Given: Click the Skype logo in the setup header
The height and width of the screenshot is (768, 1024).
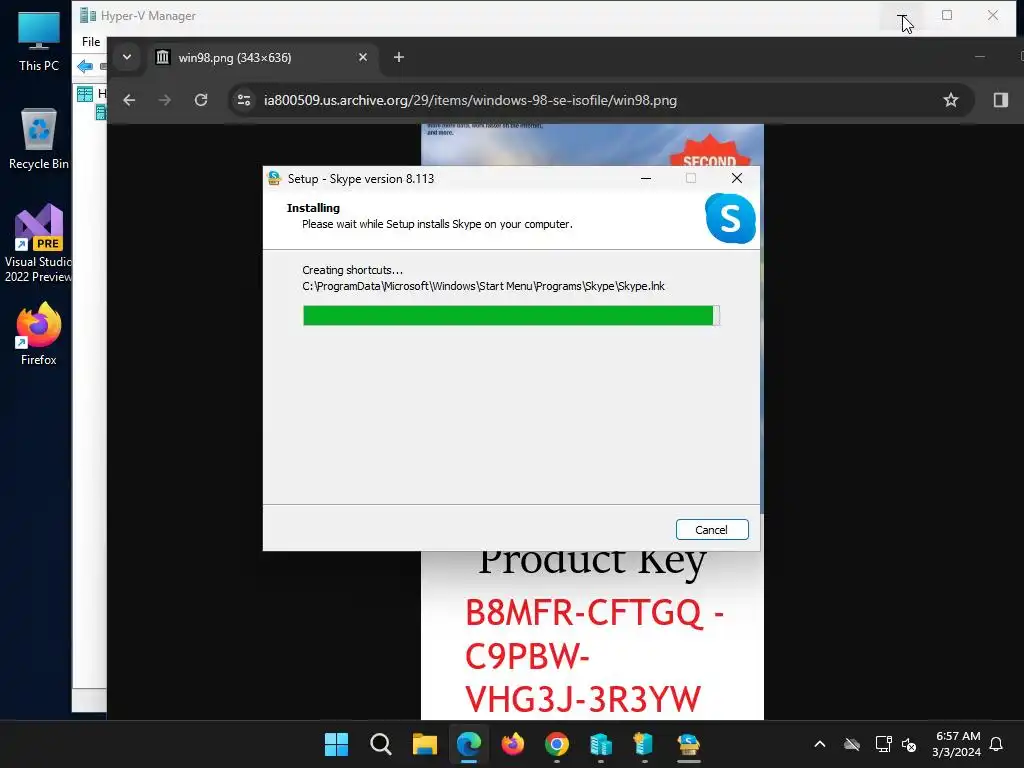Looking at the screenshot, I should pos(730,218).
